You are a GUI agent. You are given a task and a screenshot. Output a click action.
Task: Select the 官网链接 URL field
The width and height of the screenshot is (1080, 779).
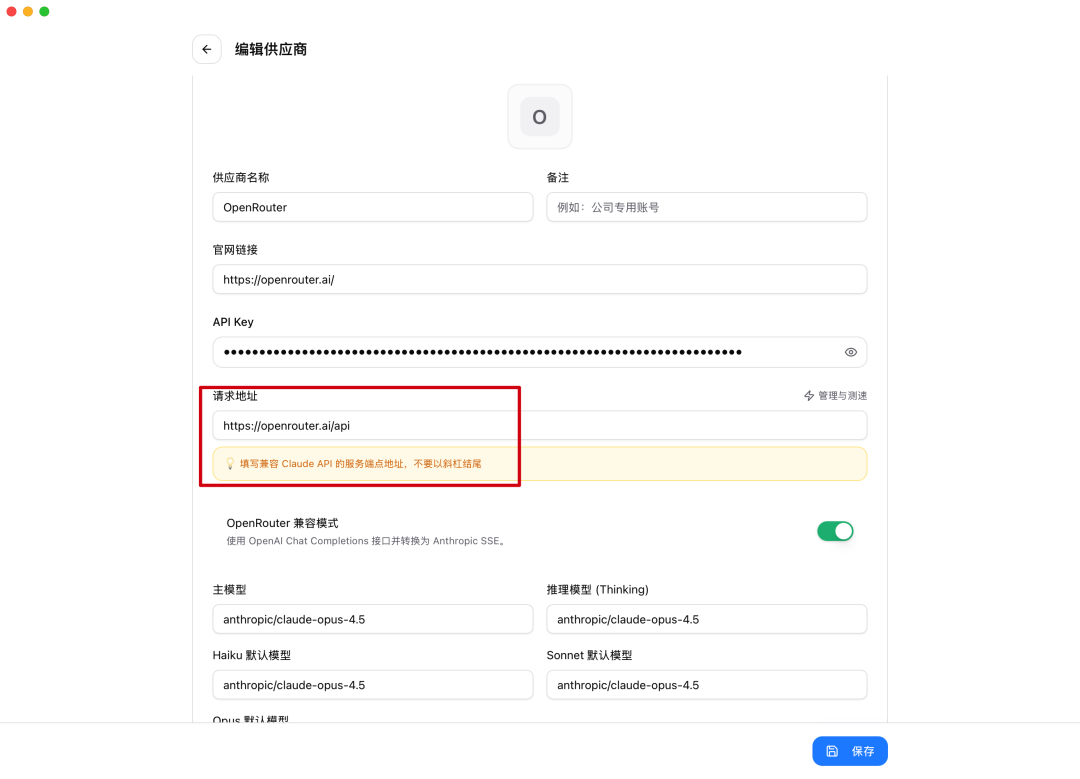pyautogui.click(x=540, y=279)
